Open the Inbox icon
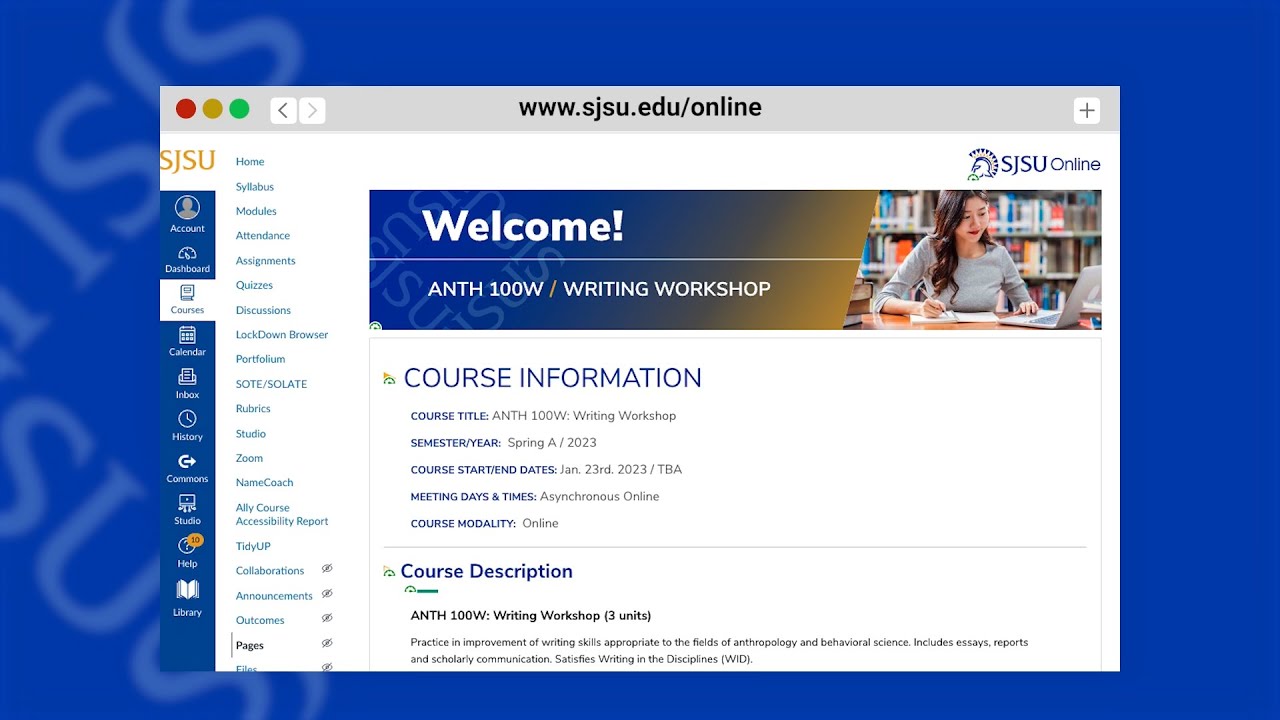Viewport: 1280px width, 720px height. tap(187, 377)
